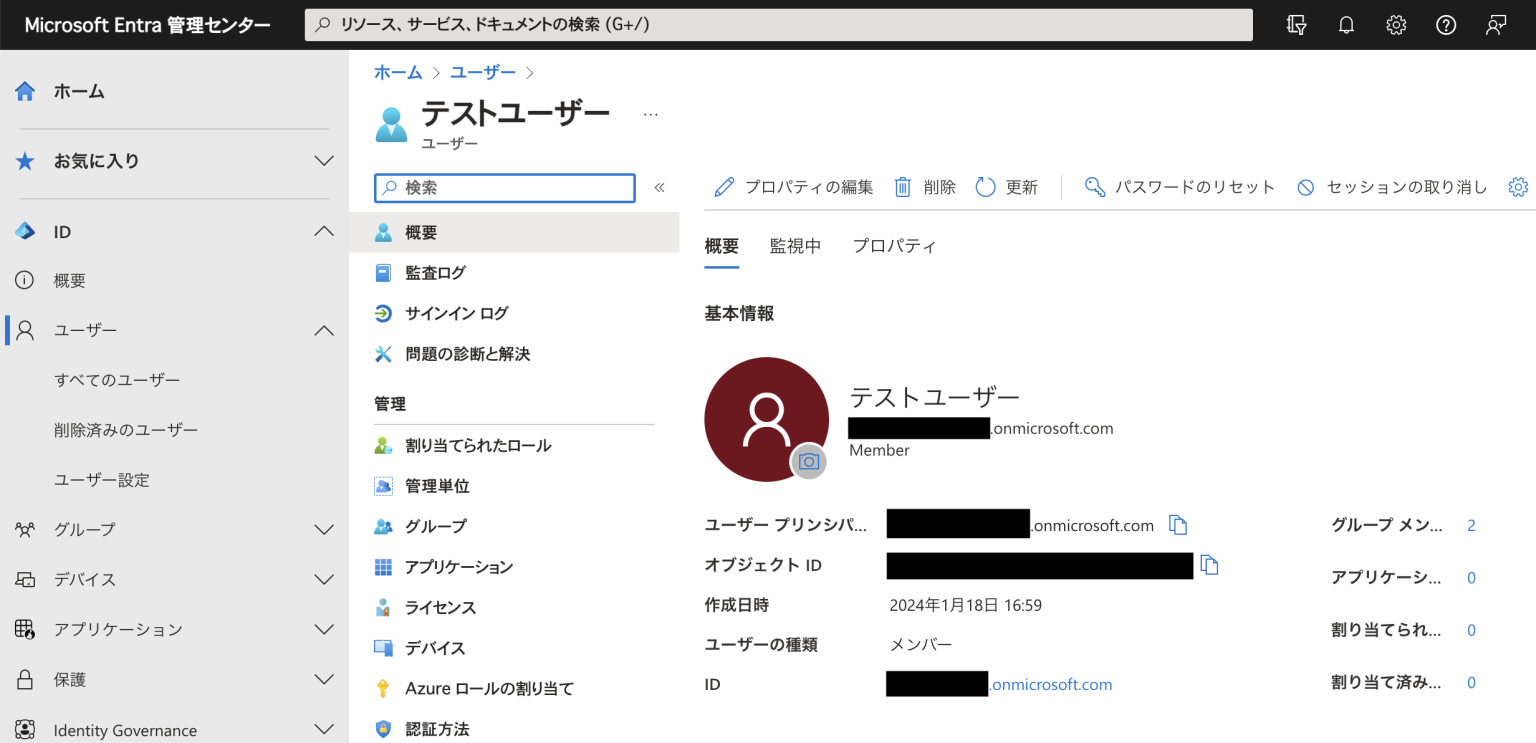This screenshot has height=743, width=1536.
Task: Copy the オブジェクト ID value
Action: point(1210,565)
